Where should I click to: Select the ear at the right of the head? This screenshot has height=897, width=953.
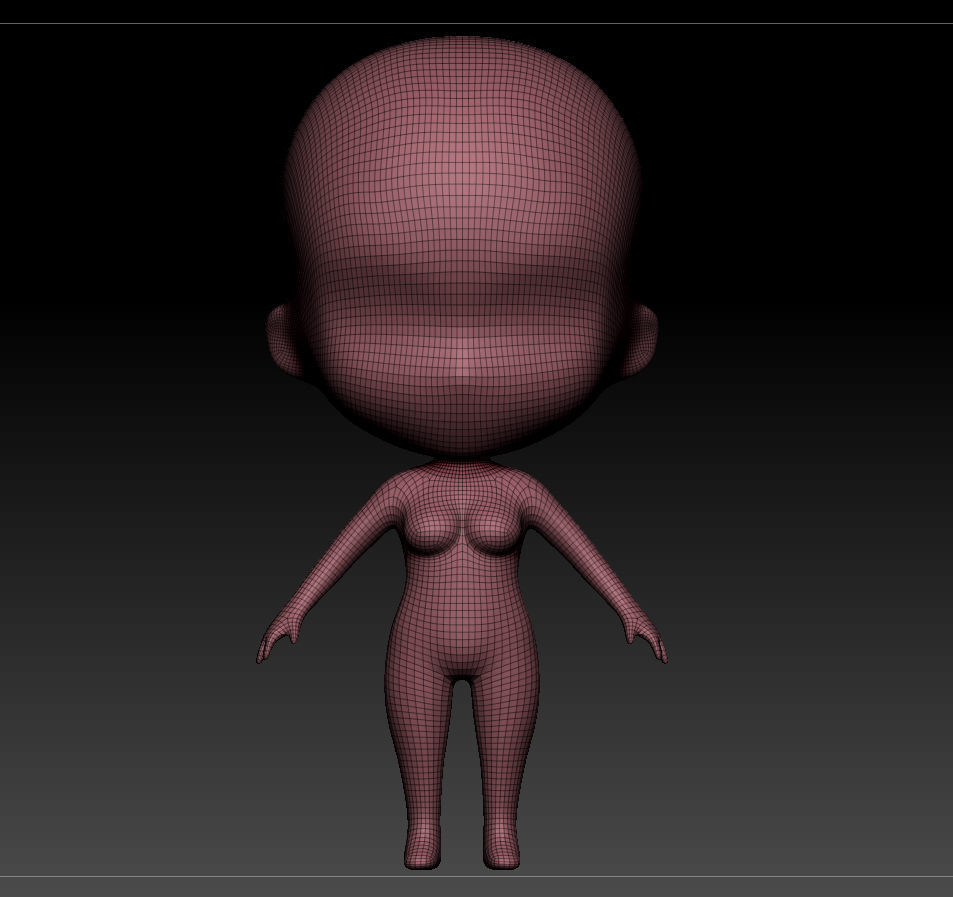click(x=639, y=339)
